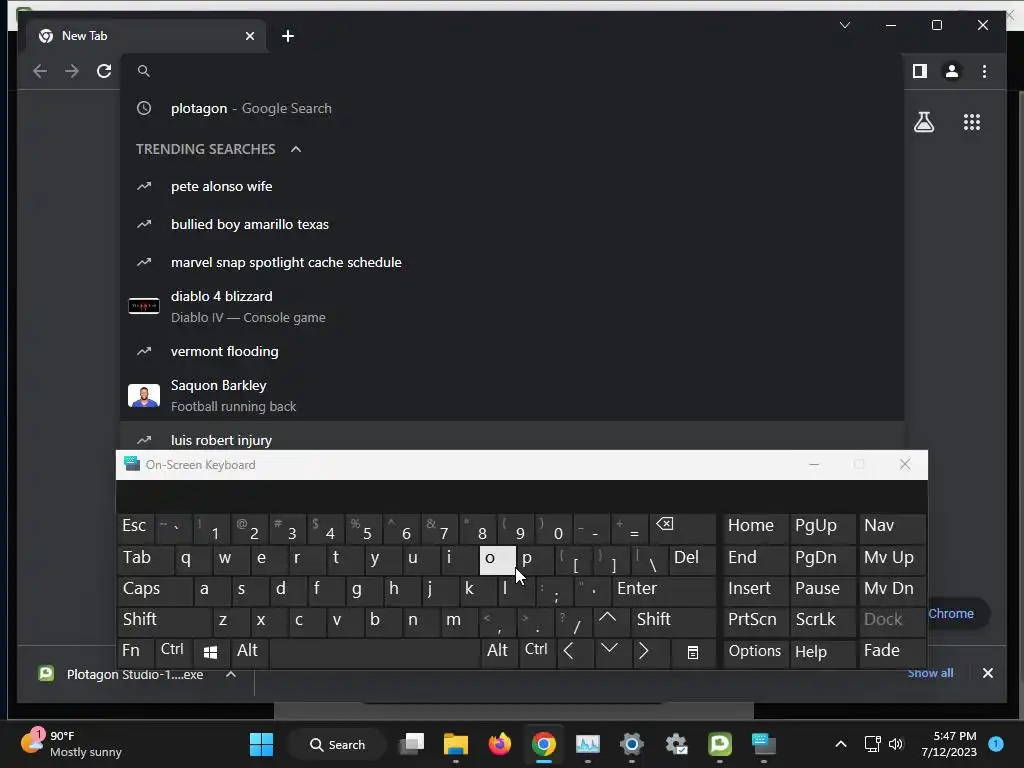Expand Plotagon Studio download options chevron
This screenshot has width=1024, height=768.
tap(231, 675)
